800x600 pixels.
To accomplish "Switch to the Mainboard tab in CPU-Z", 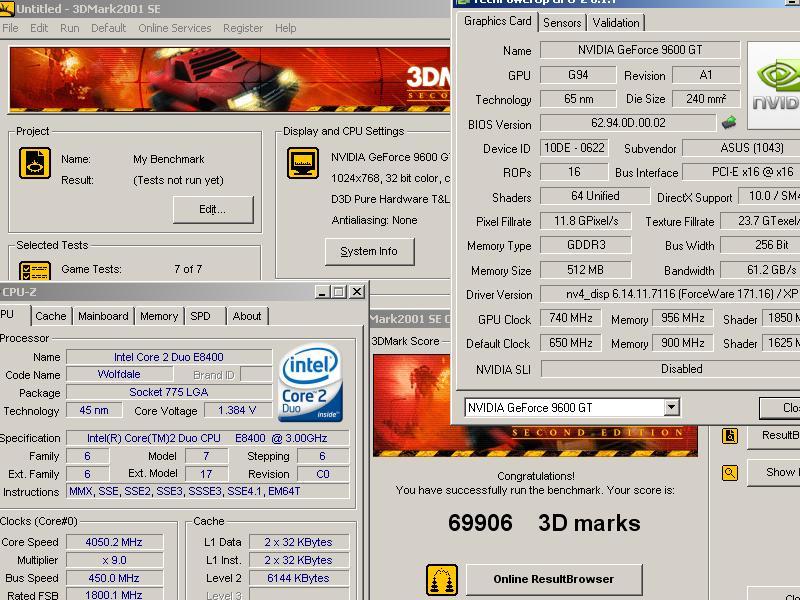I will point(103,316).
